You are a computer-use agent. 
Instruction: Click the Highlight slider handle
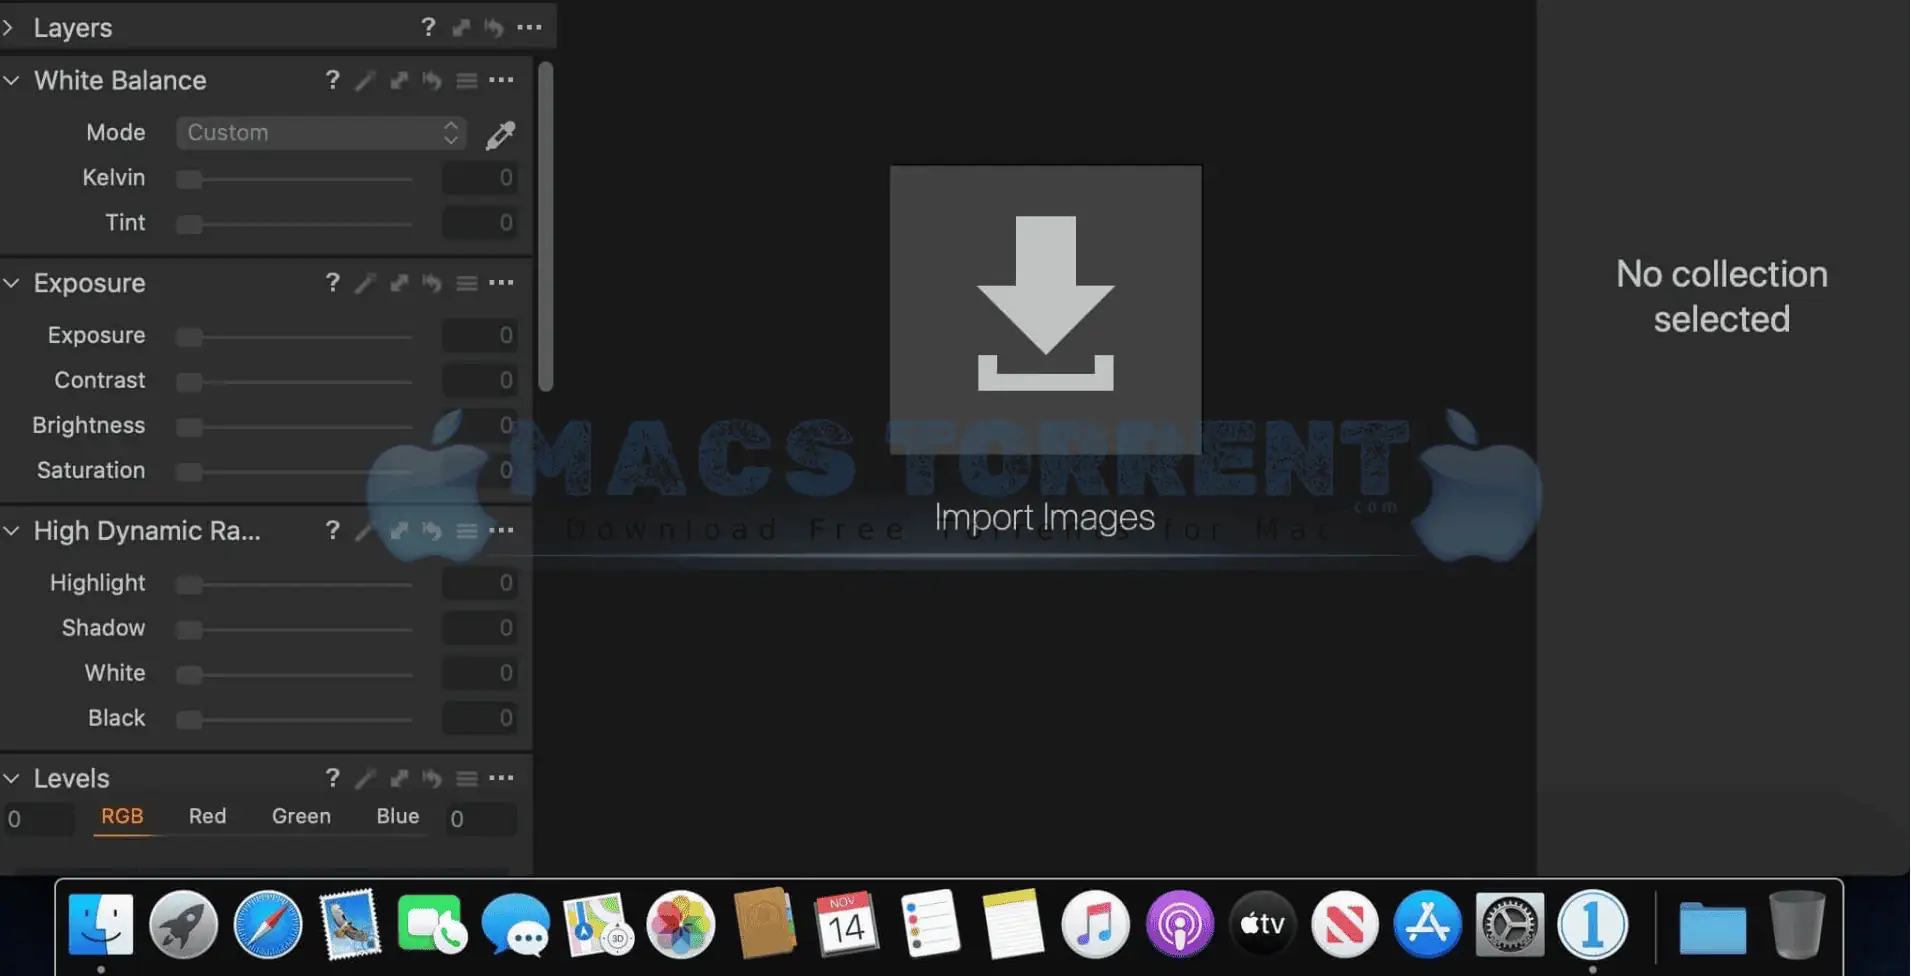pos(189,585)
